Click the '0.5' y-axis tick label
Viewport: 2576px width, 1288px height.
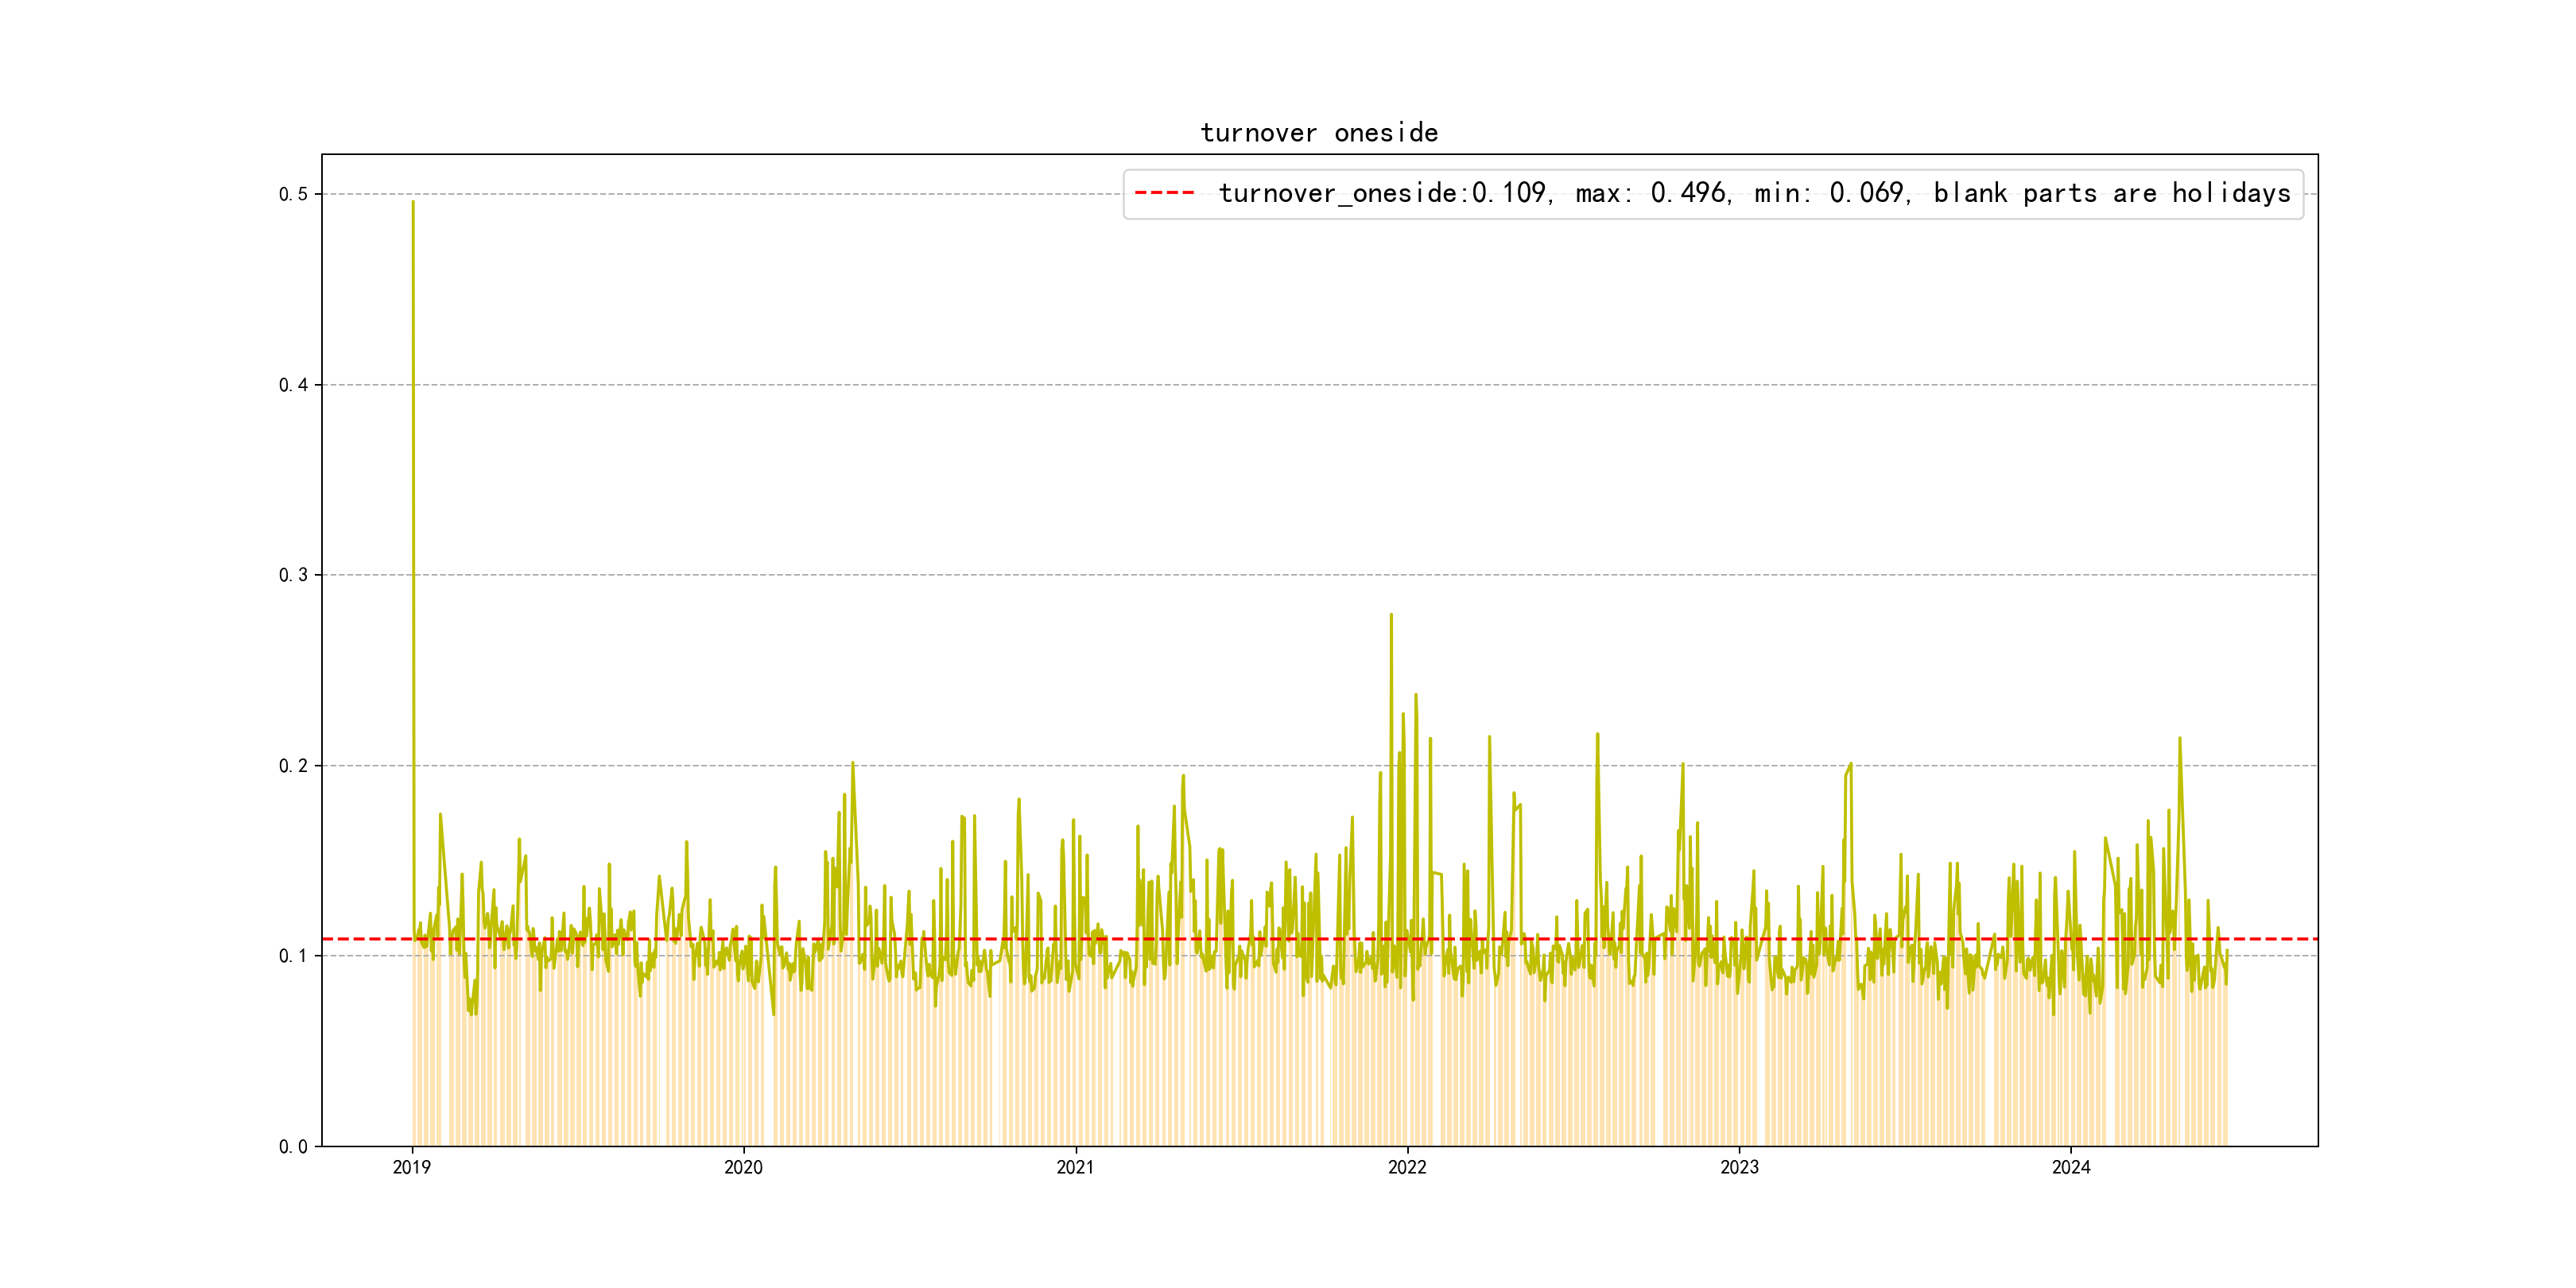[293, 194]
